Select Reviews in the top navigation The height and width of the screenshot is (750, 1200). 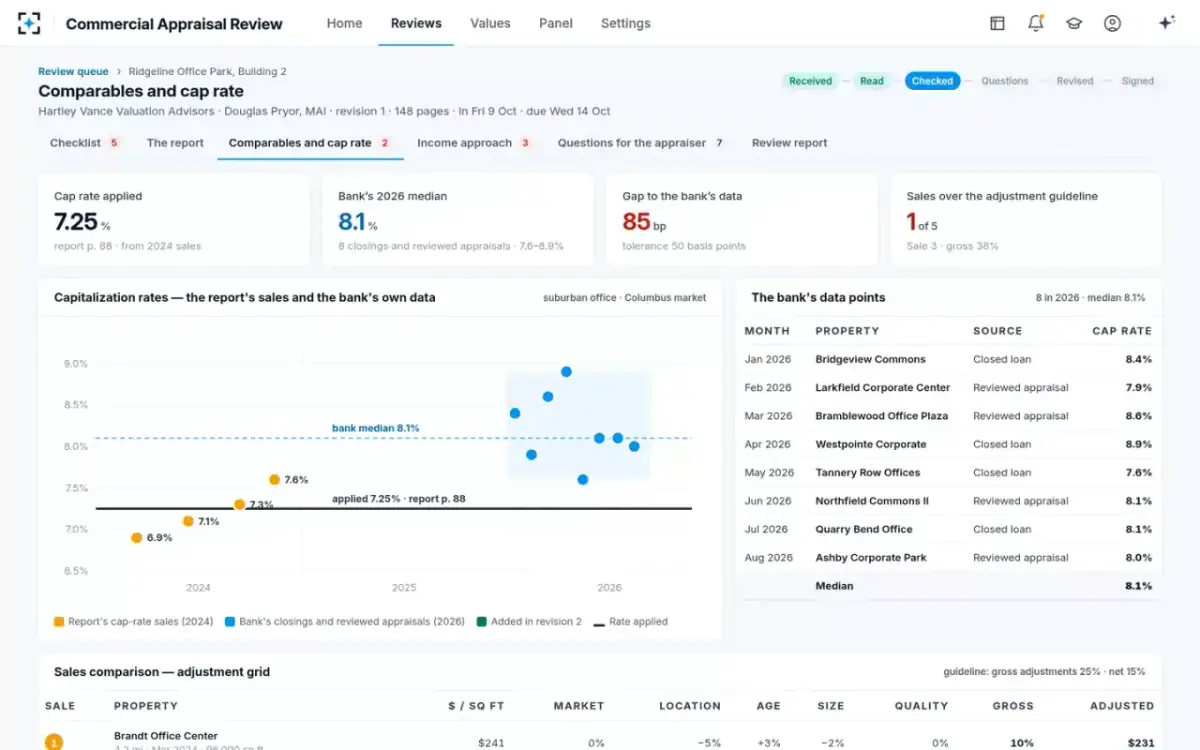[x=416, y=23]
